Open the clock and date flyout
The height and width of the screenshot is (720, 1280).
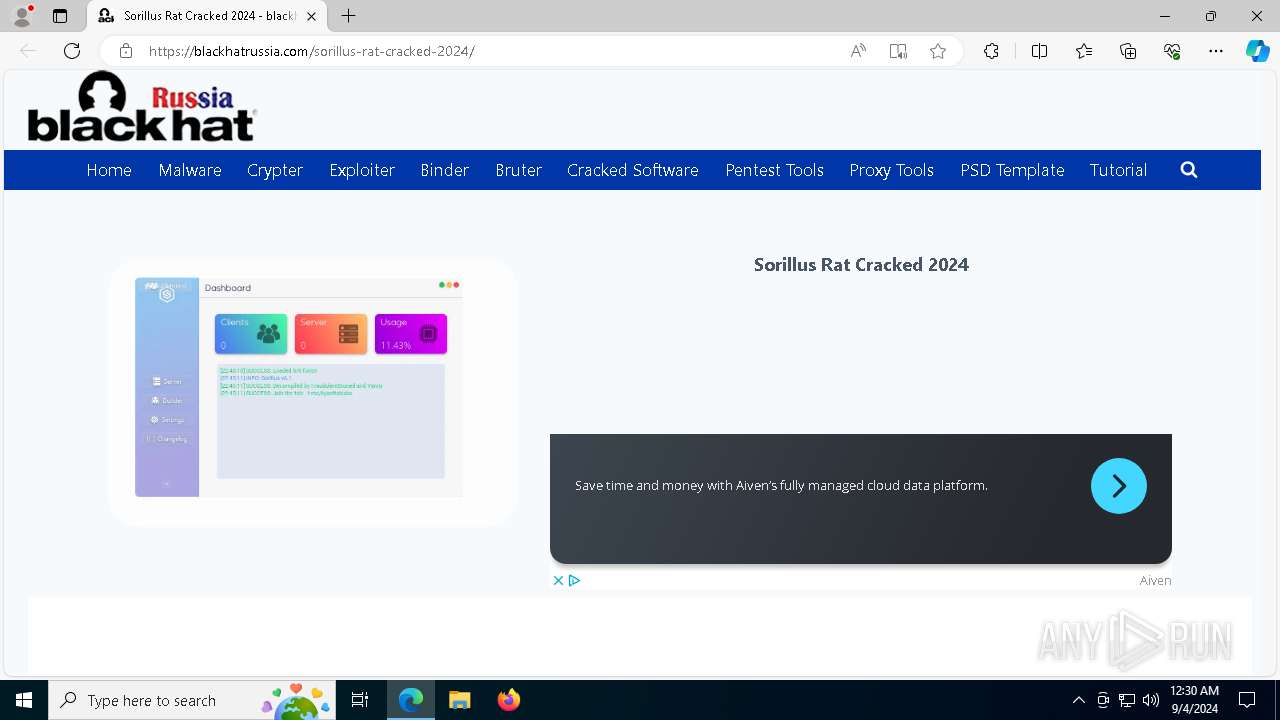[x=1194, y=700]
